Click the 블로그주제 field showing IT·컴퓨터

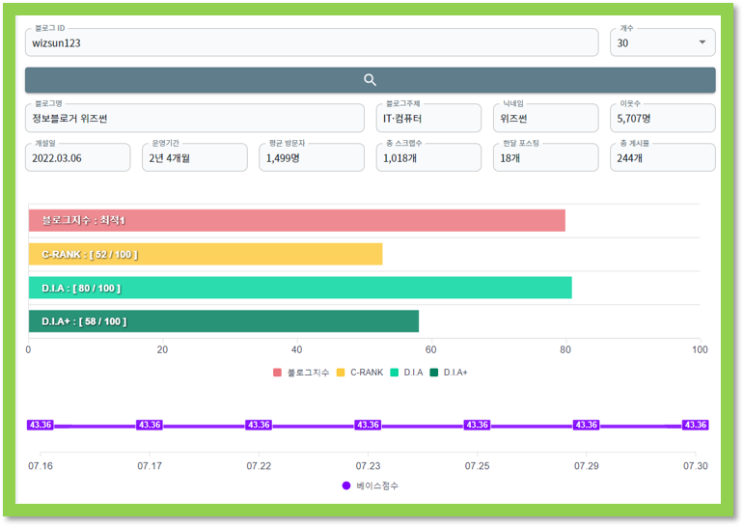(x=429, y=118)
